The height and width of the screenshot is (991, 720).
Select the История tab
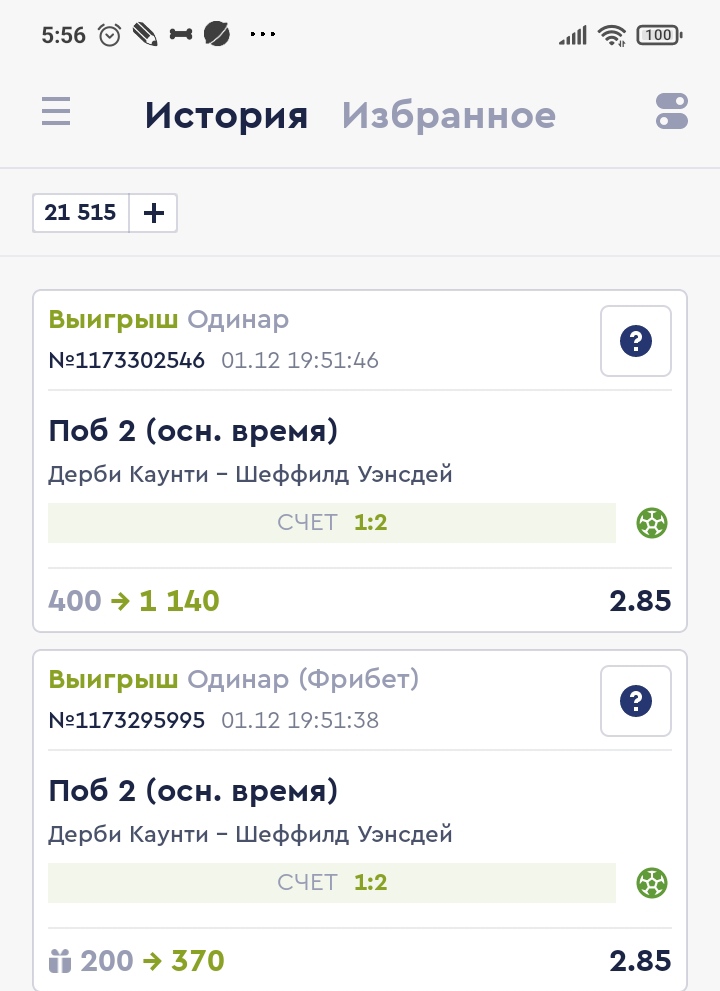coord(226,116)
